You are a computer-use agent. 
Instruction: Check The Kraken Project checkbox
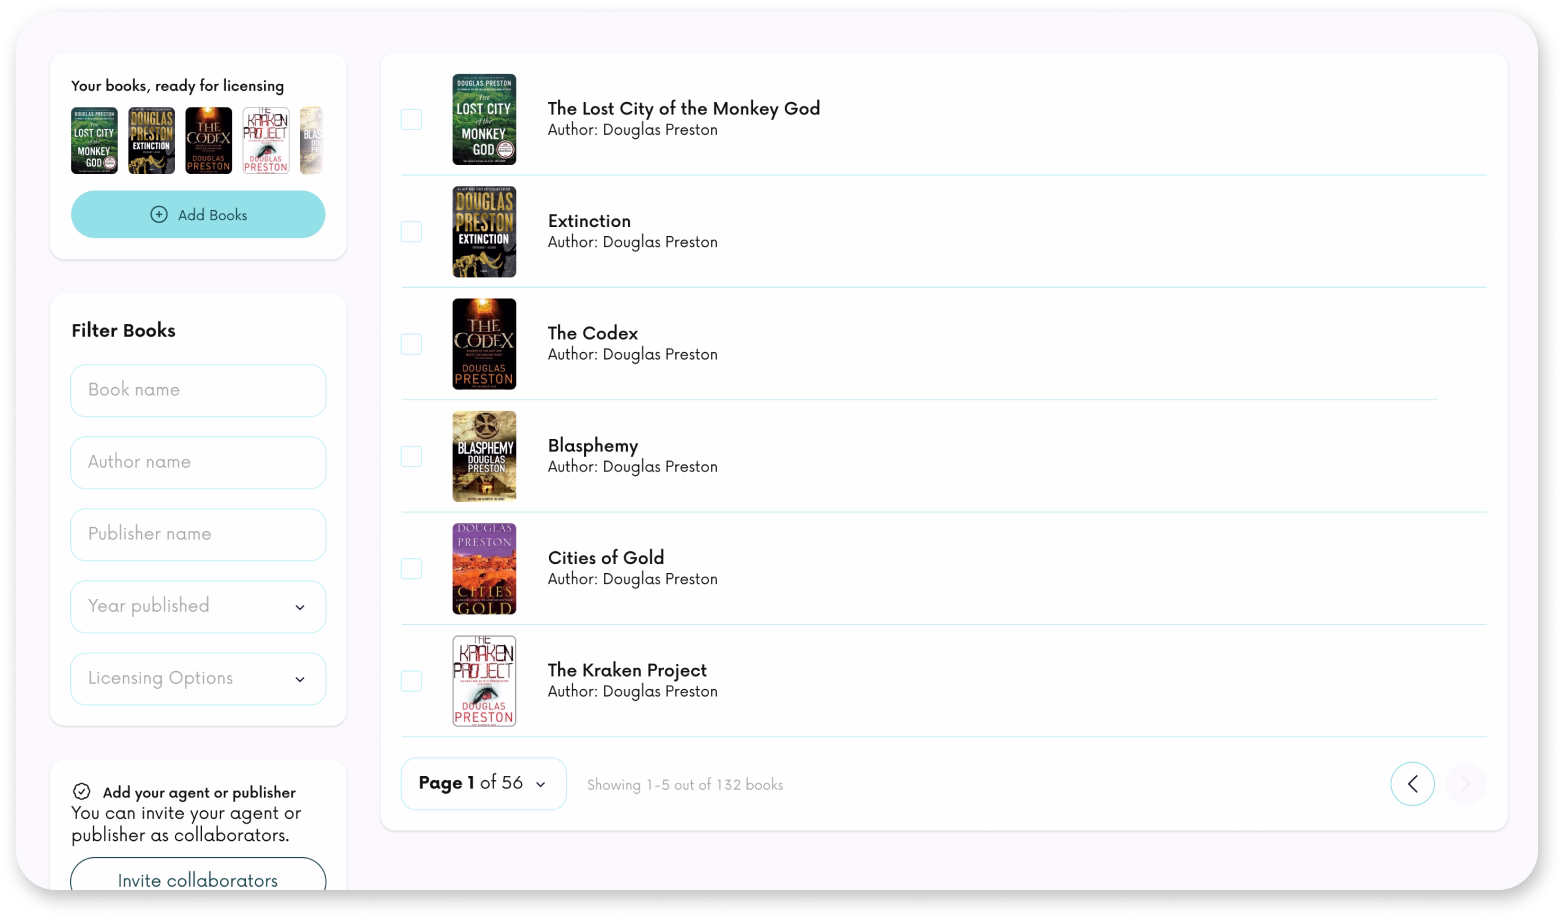click(x=411, y=681)
